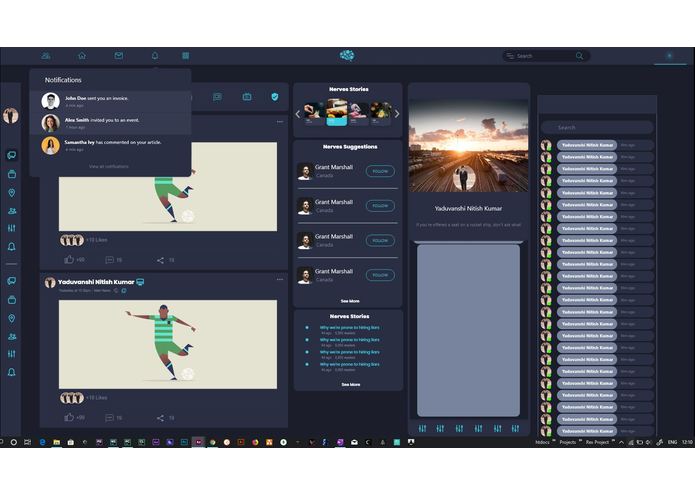Open the soccer player image in lower post
695x494 pixels.
point(168,345)
